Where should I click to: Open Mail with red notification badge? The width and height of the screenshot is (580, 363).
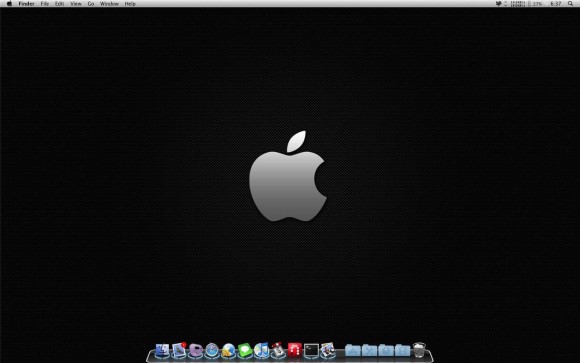[179, 350]
